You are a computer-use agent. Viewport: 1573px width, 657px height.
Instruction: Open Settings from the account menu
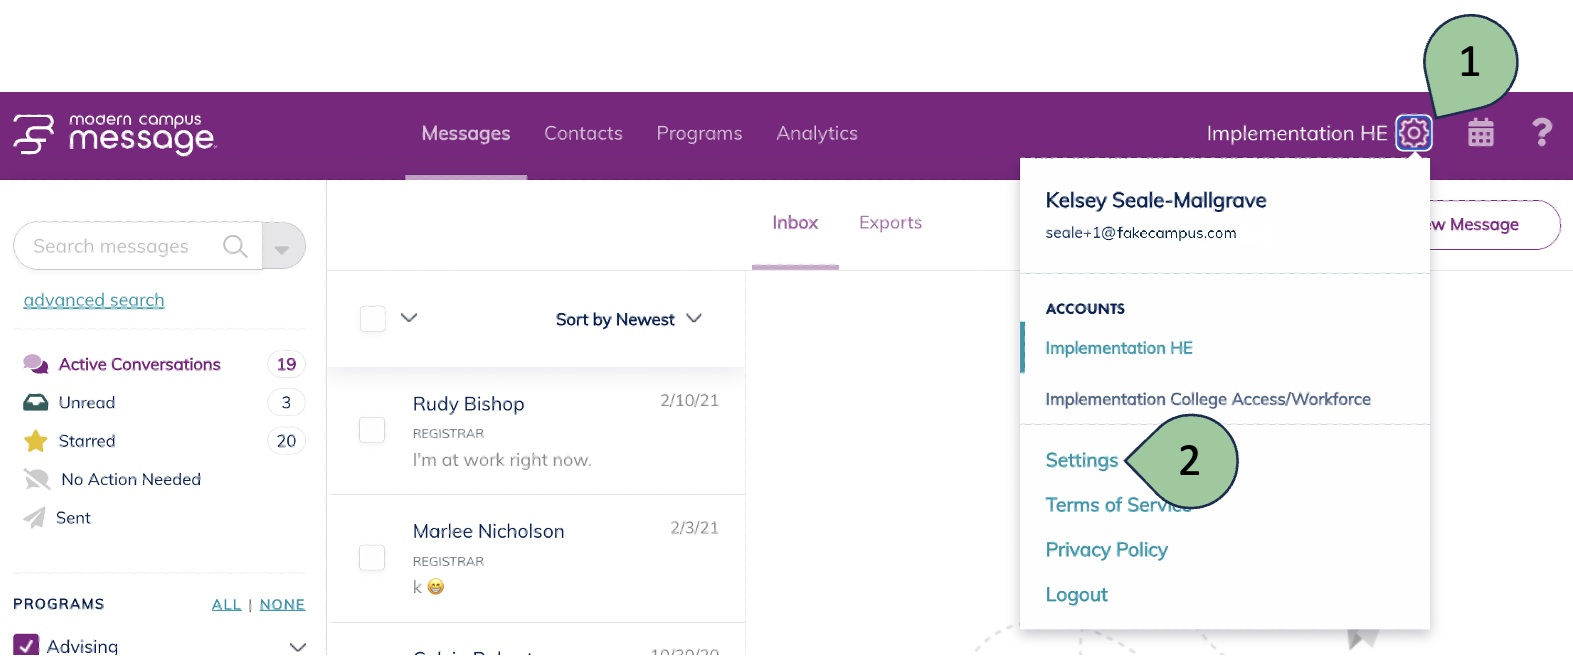[x=1082, y=460]
